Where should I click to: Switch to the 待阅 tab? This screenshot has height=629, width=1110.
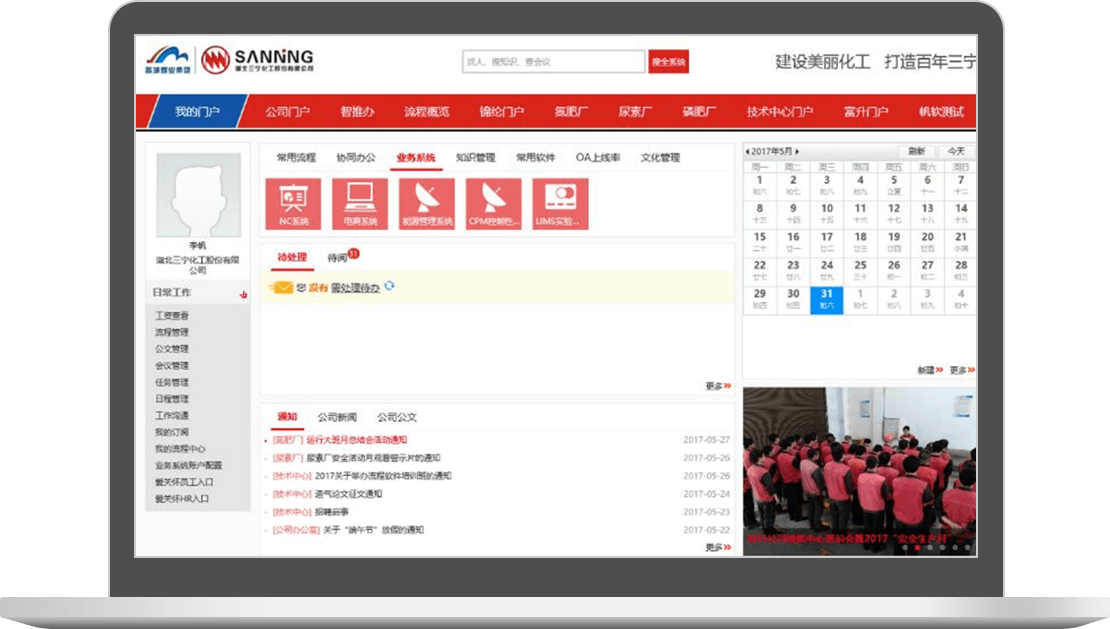click(x=338, y=258)
